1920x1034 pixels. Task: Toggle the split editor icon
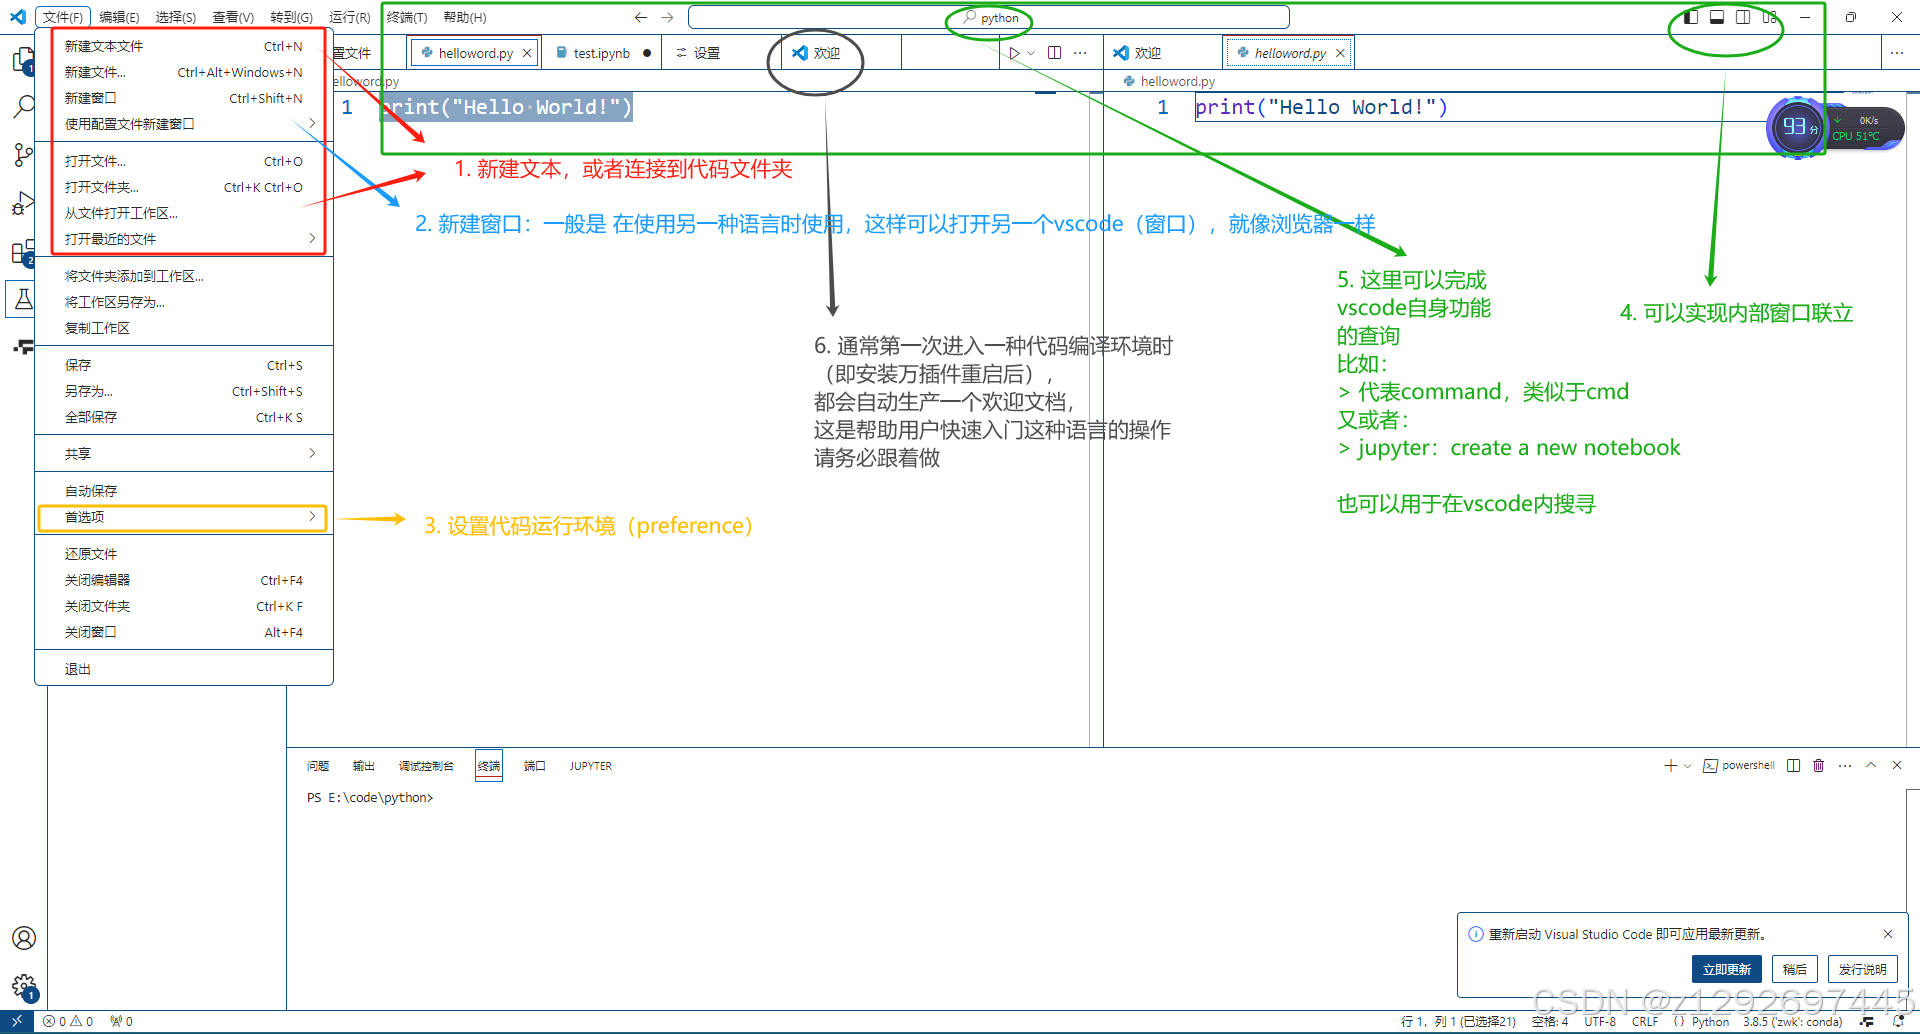1055,52
